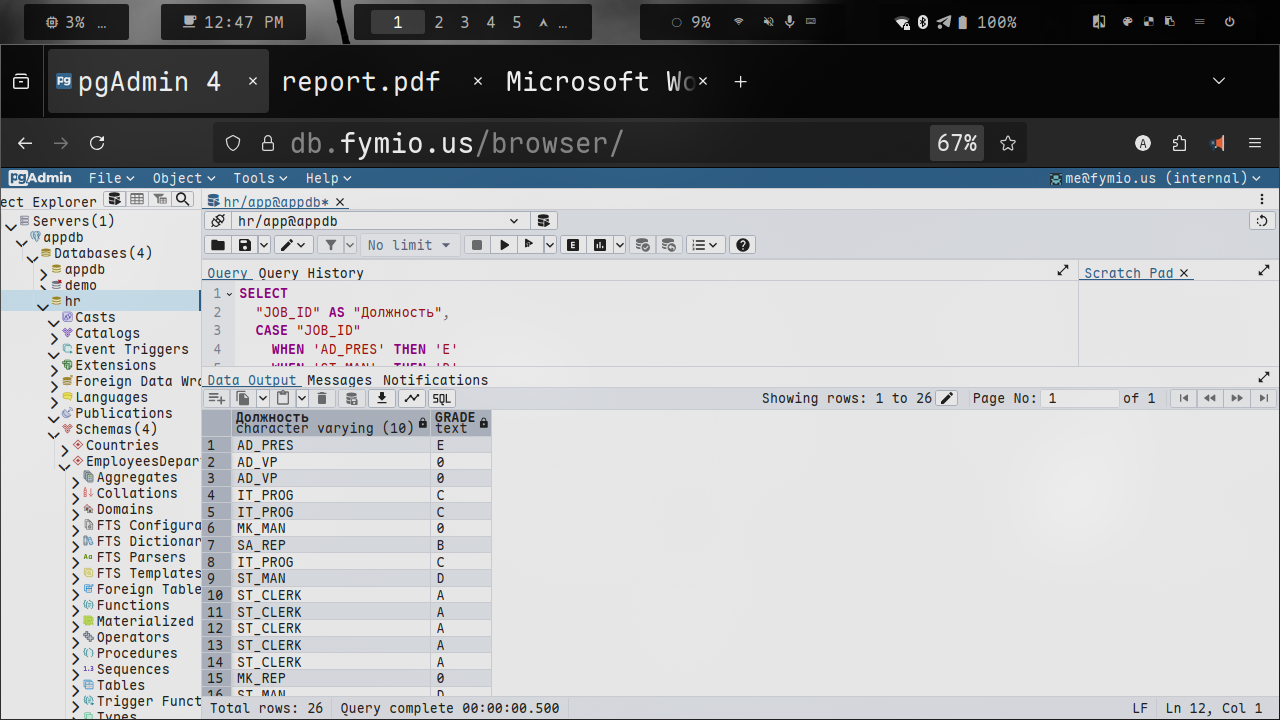Switch to the Messages tab
This screenshot has width=1280, height=720.
[x=339, y=380]
